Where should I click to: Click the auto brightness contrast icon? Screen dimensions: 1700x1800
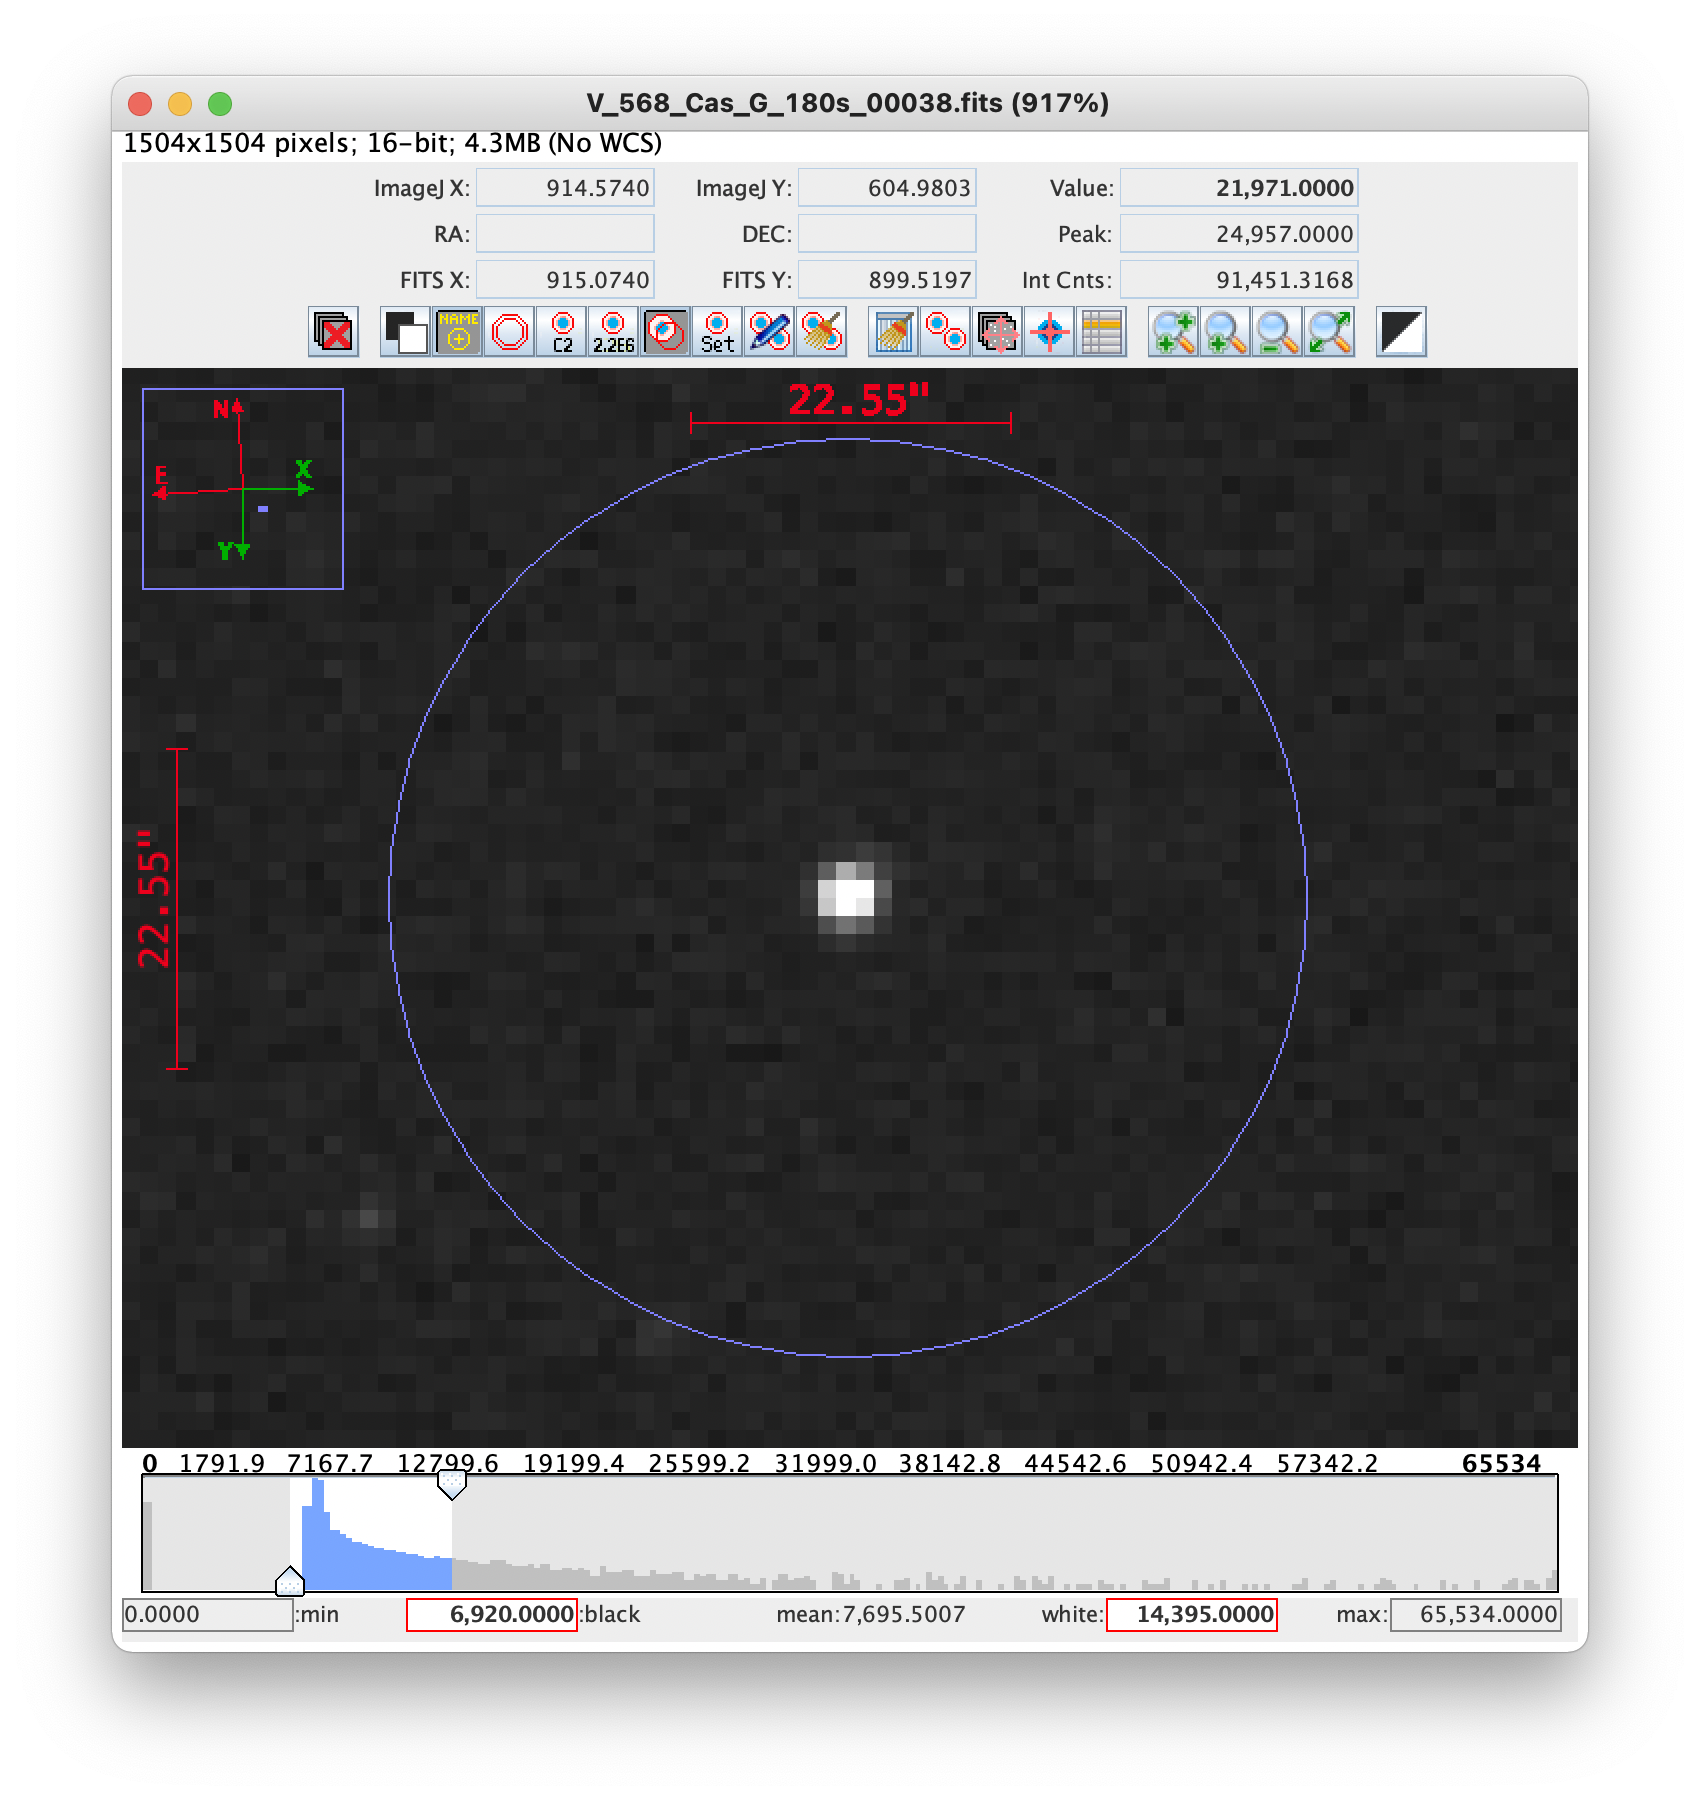pyautogui.click(x=1401, y=332)
